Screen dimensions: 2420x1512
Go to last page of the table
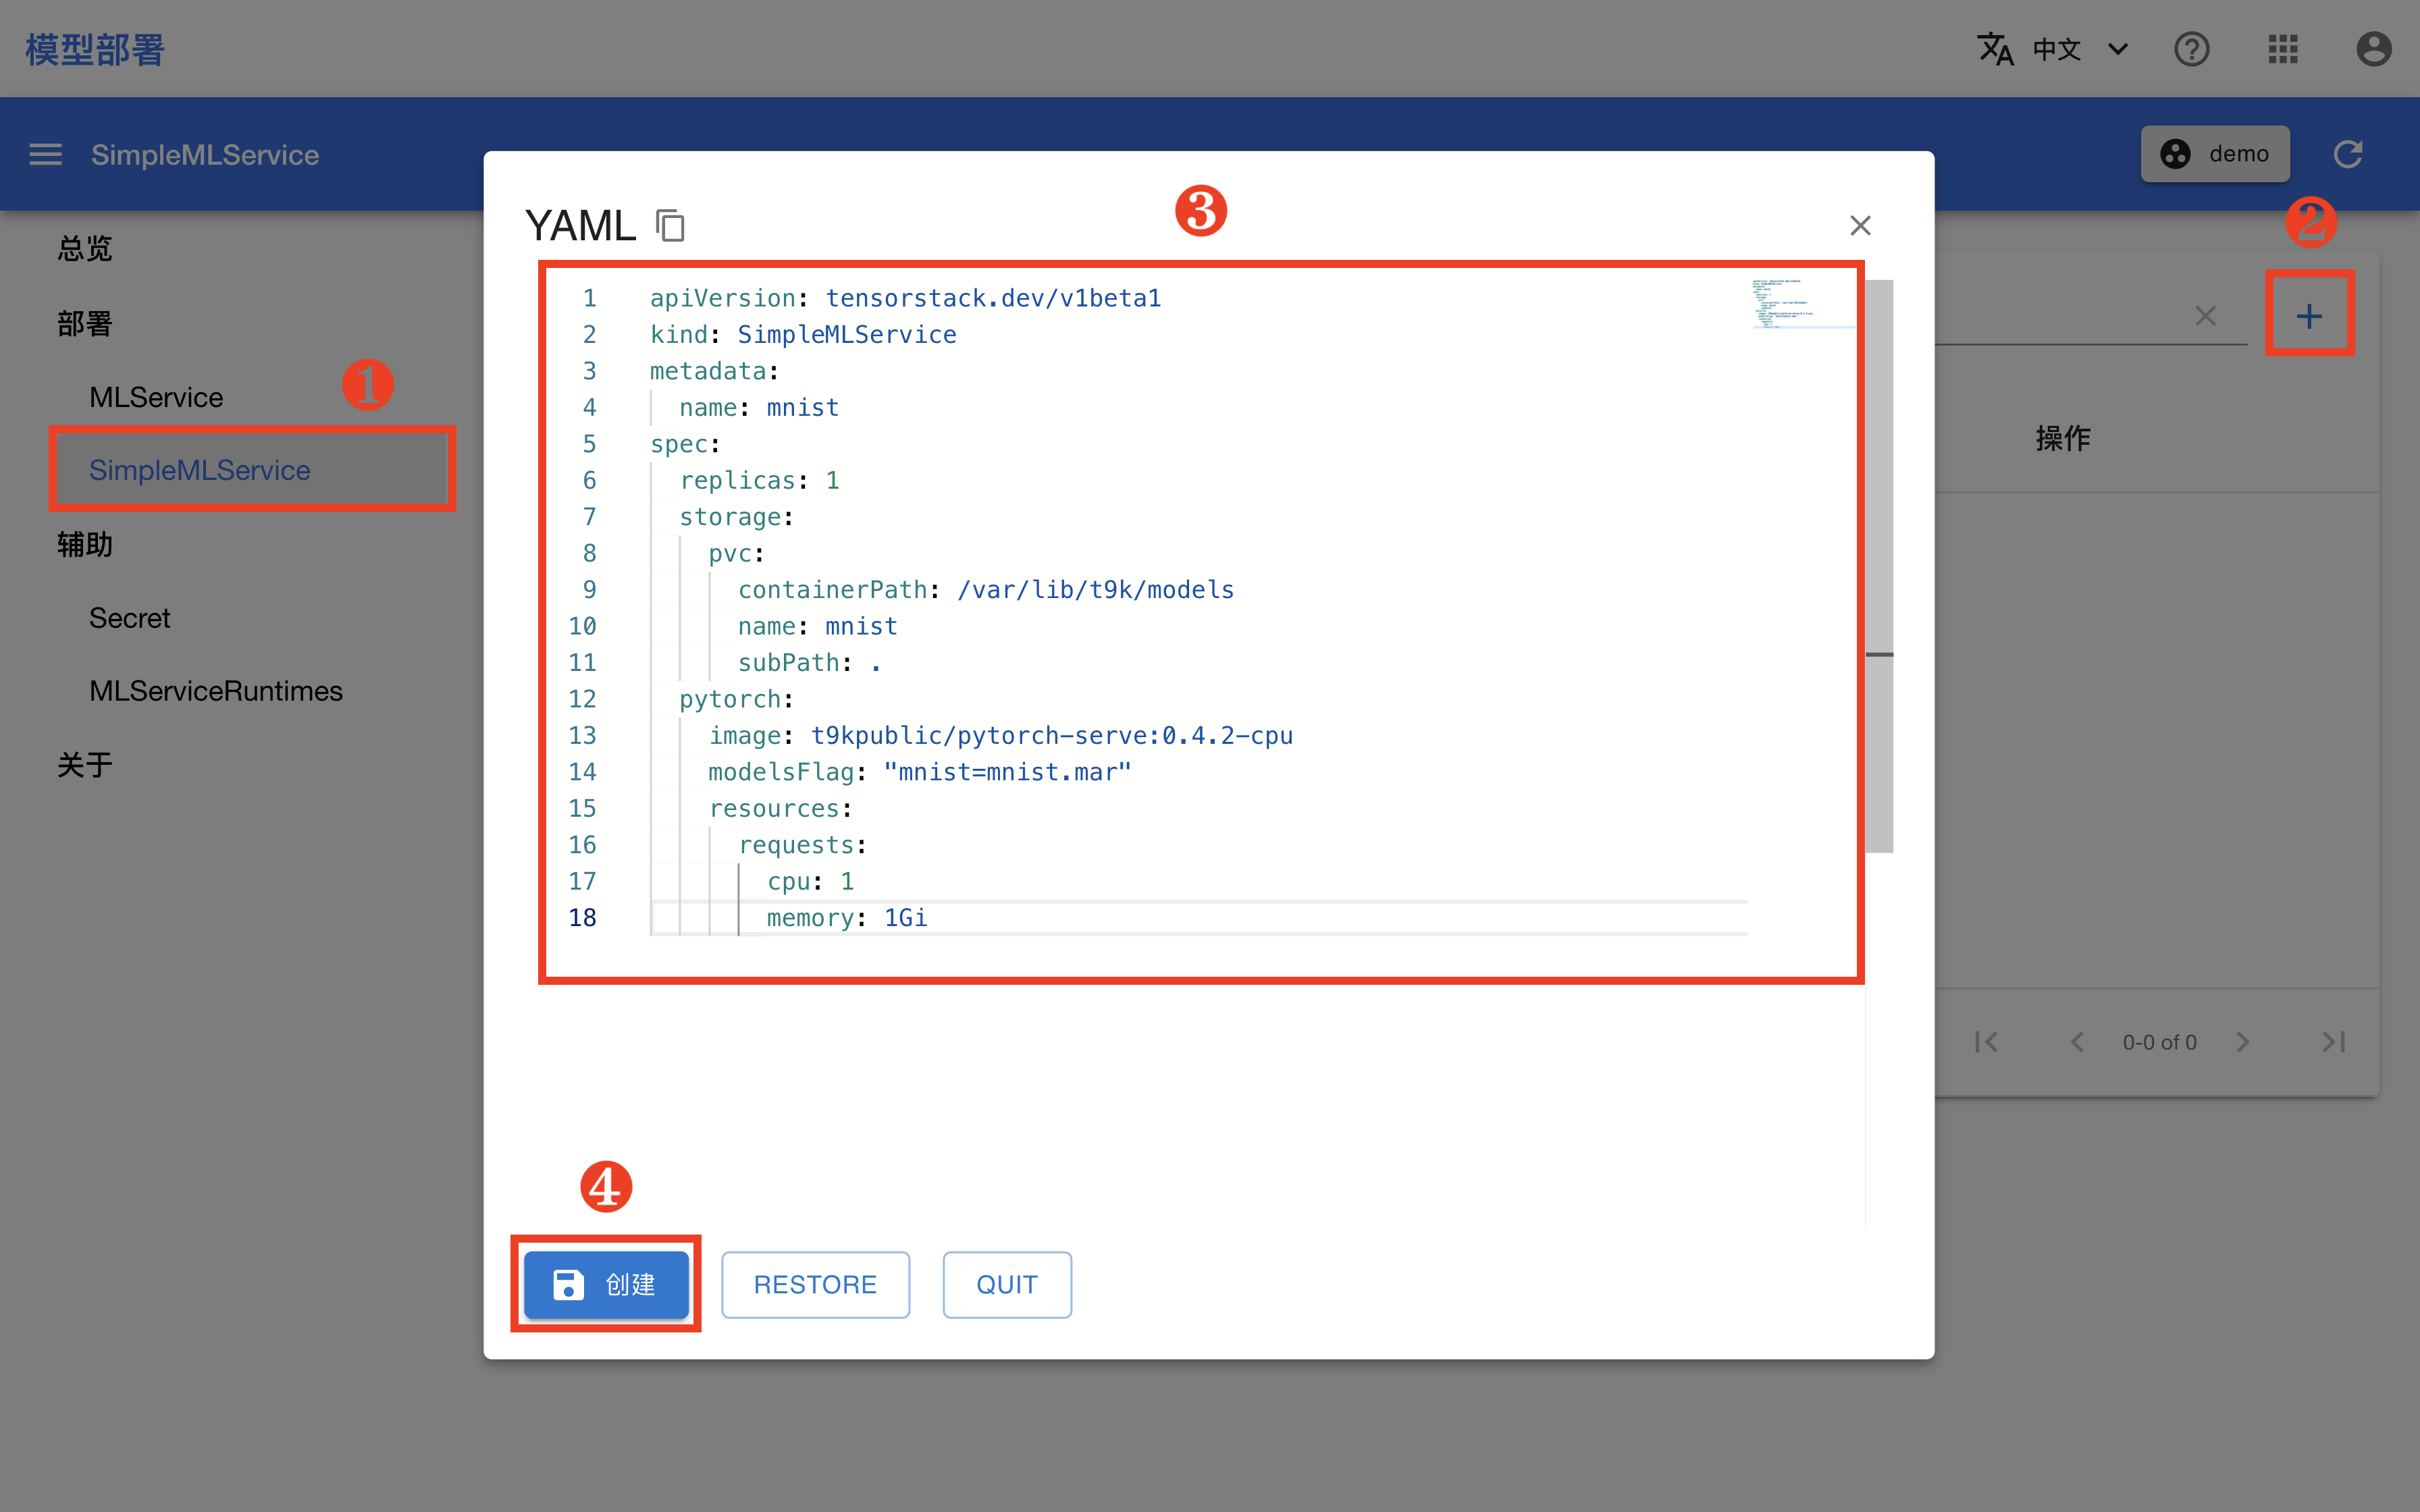coord(2333,1042)
